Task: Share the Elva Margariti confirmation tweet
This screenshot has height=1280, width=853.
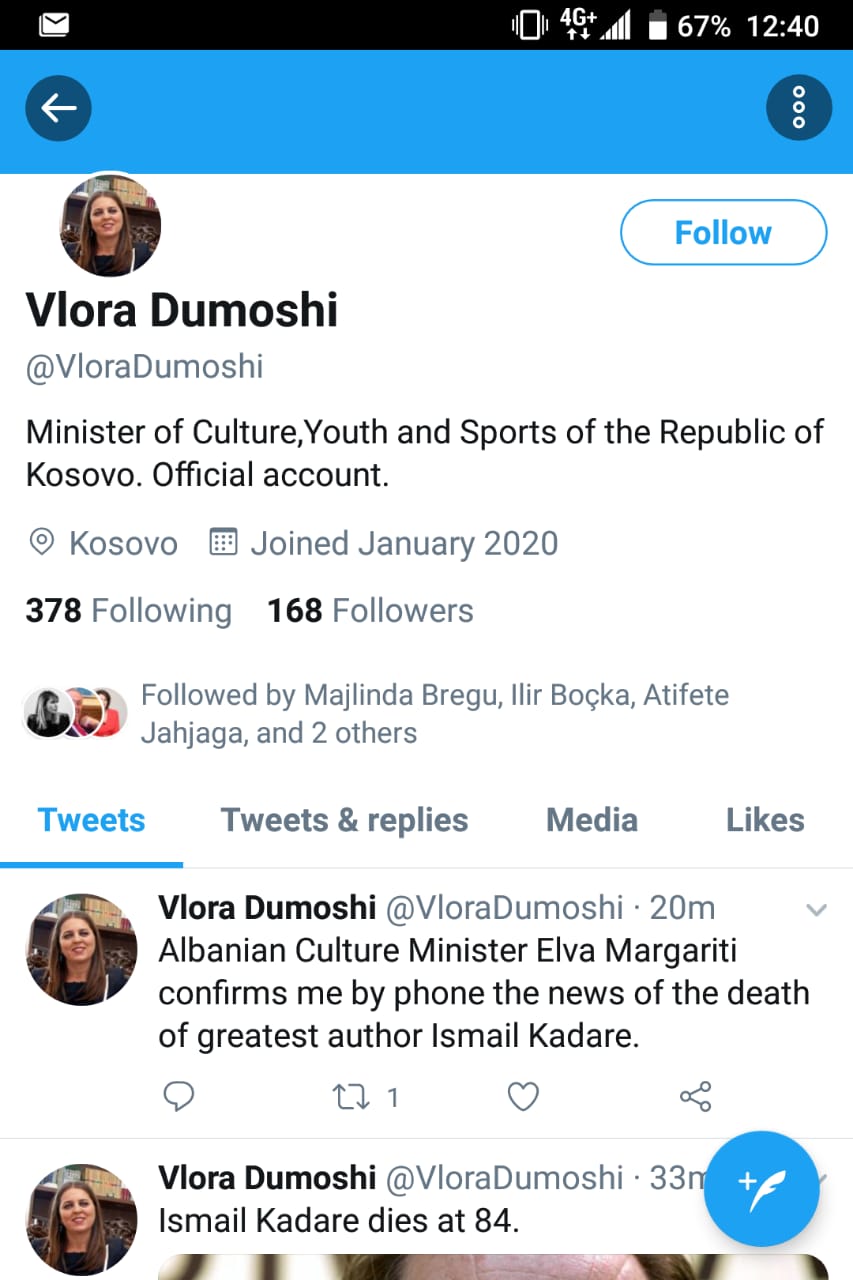Action: click(x=695, y=1097)
